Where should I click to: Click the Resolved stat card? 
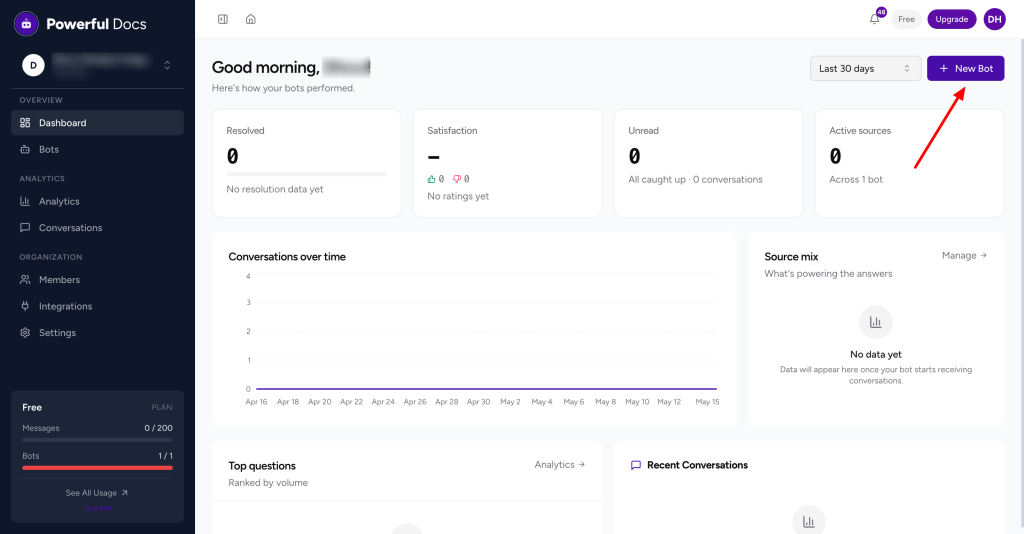pyautogui.click(x=306, y=163)
